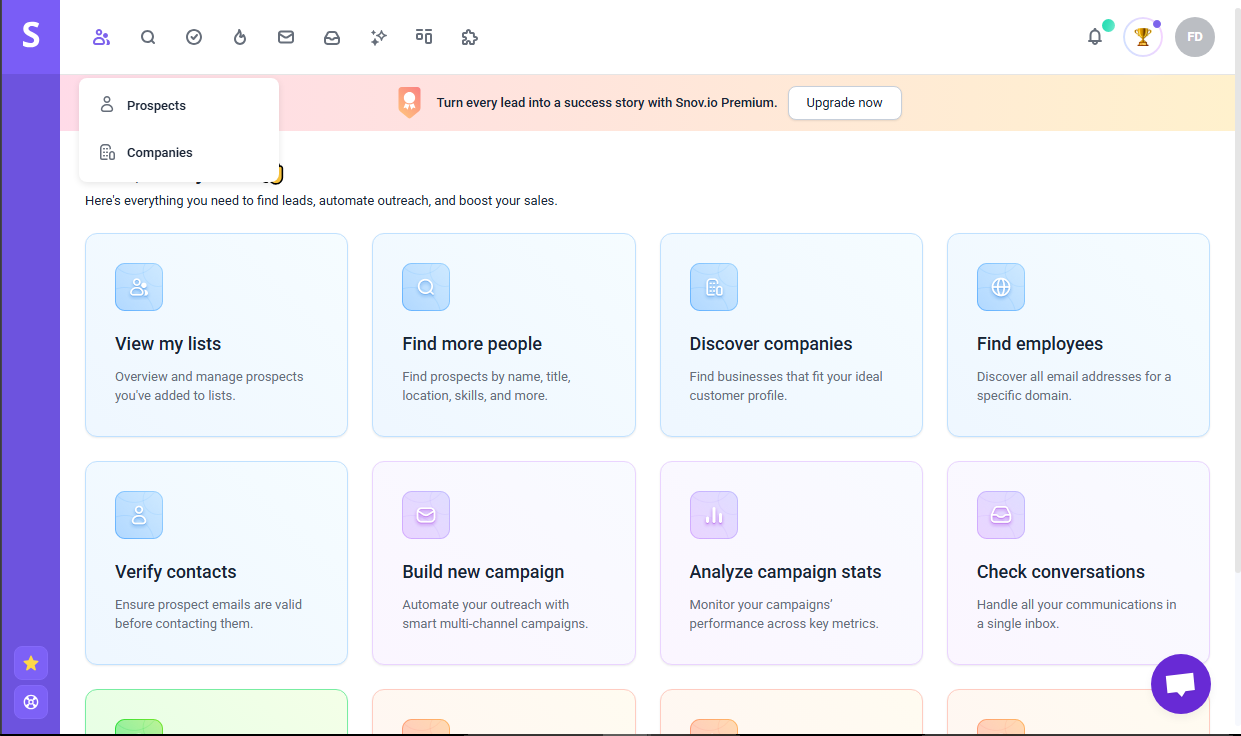
Task: Click the CRM board icon in navigation
Action: click(x=424, y=36)
